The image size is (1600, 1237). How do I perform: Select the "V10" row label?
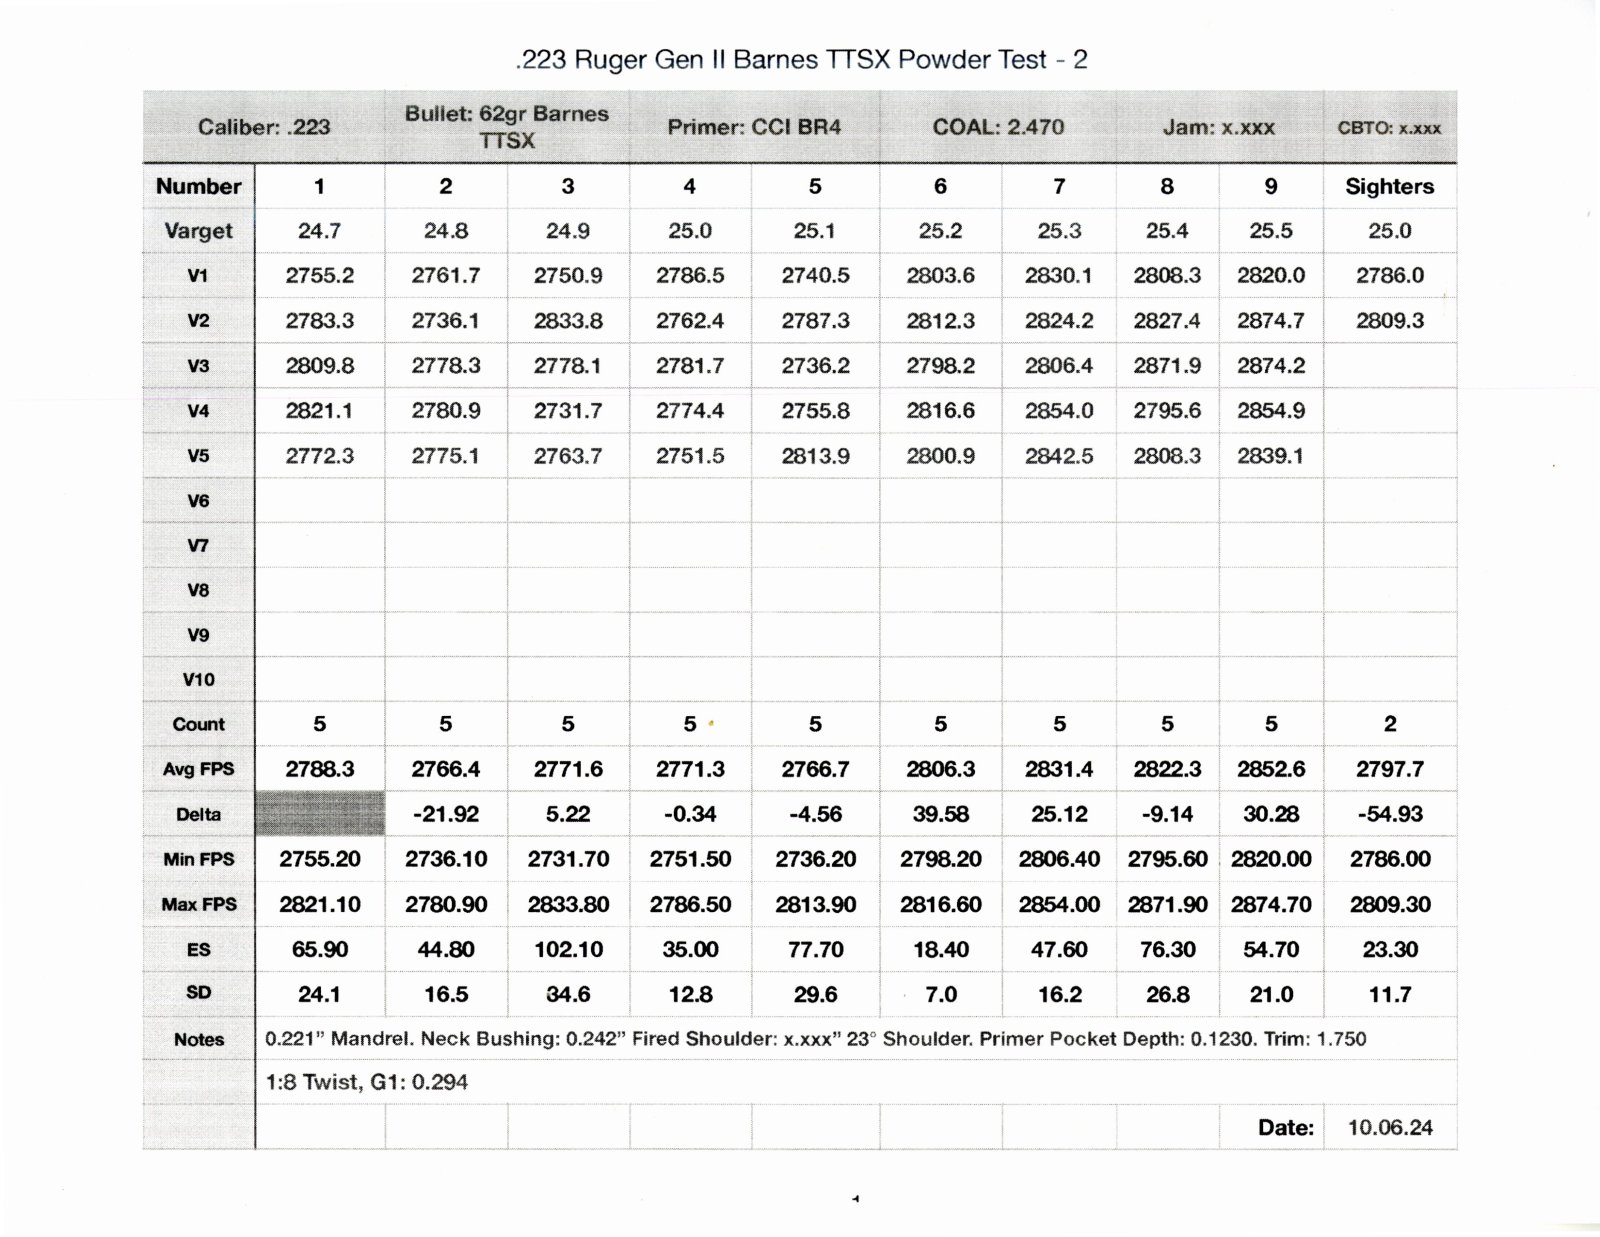pos(198,680)
